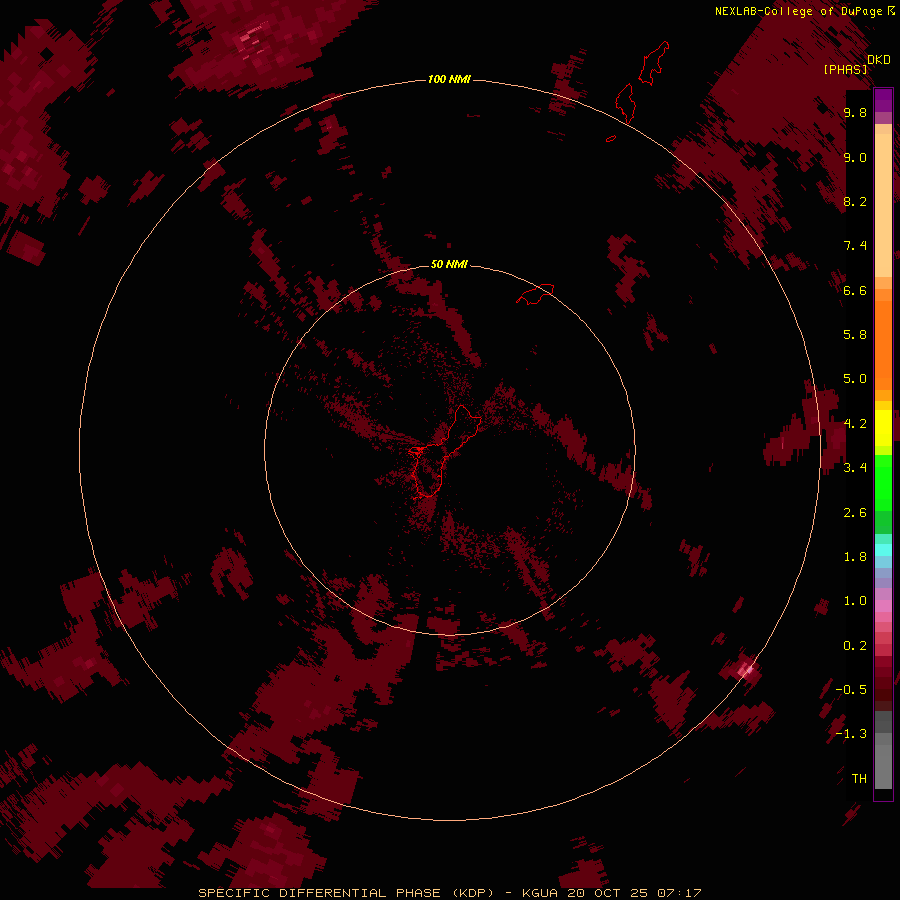Click the bright pink echo on southeast 100 NMI ring
900x900 pixels.
pyautogui.click(x=745, y=669)
